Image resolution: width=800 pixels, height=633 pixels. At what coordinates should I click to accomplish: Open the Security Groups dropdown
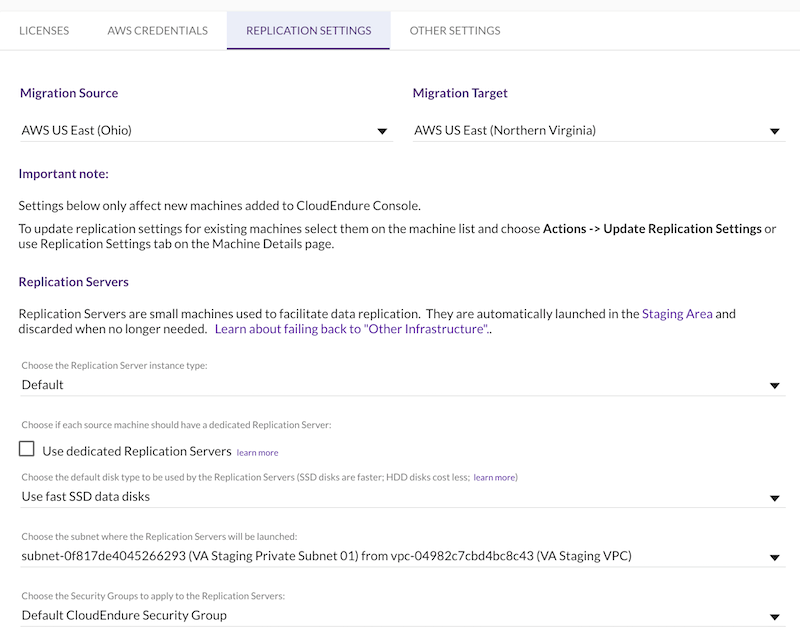[x=400, y=615]
